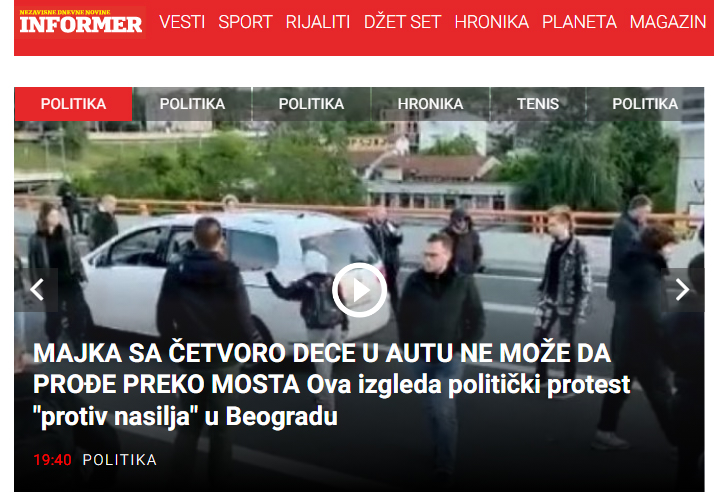
Task: Go to HRONIKA in top navigation
Action: (x=492, y=22)
